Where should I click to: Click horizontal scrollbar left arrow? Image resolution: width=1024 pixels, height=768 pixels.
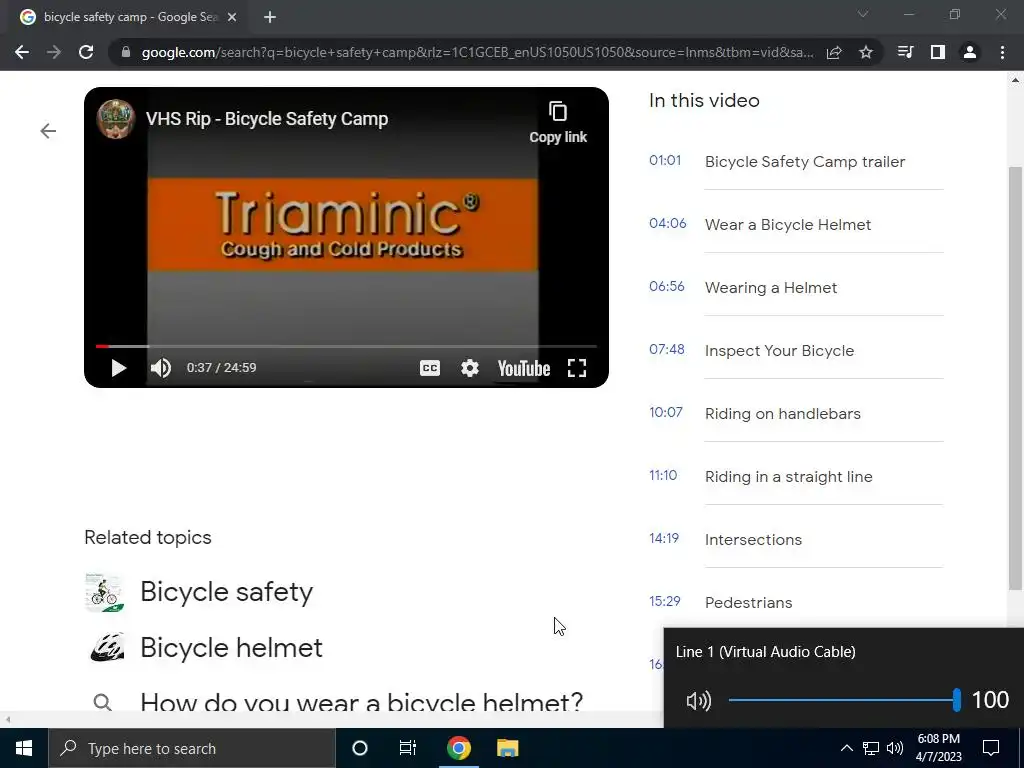pos(7,720)
